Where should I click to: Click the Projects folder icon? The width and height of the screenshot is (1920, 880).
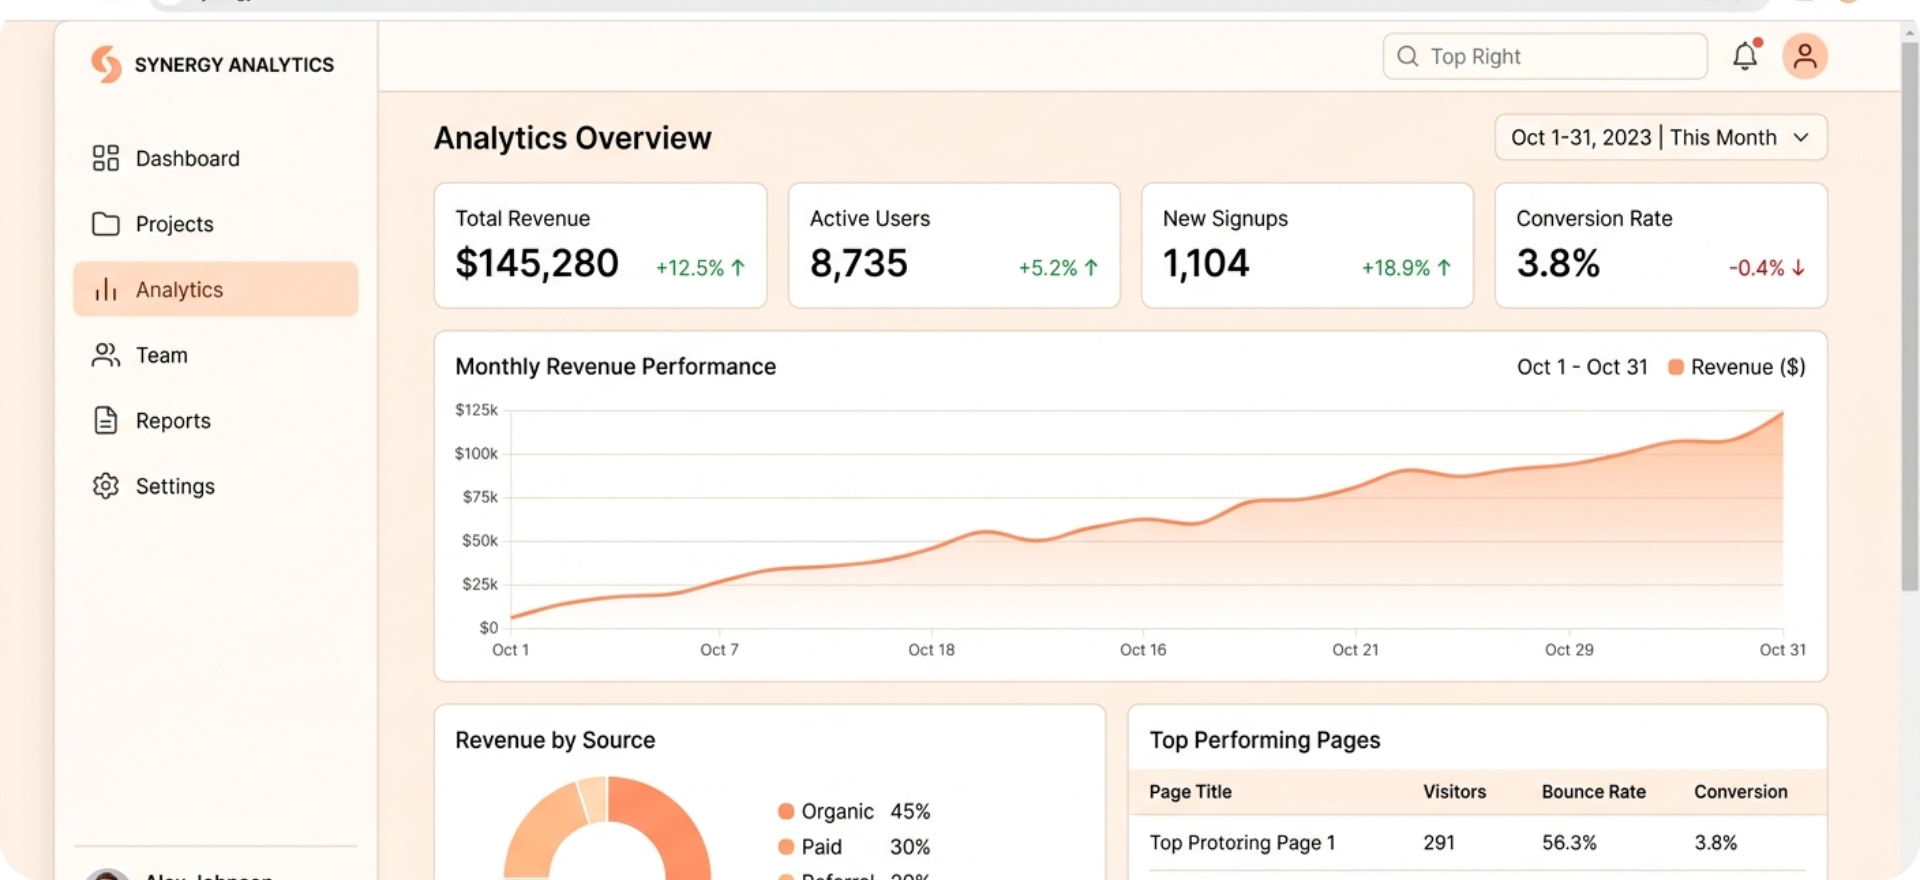(x=106, y=224)
